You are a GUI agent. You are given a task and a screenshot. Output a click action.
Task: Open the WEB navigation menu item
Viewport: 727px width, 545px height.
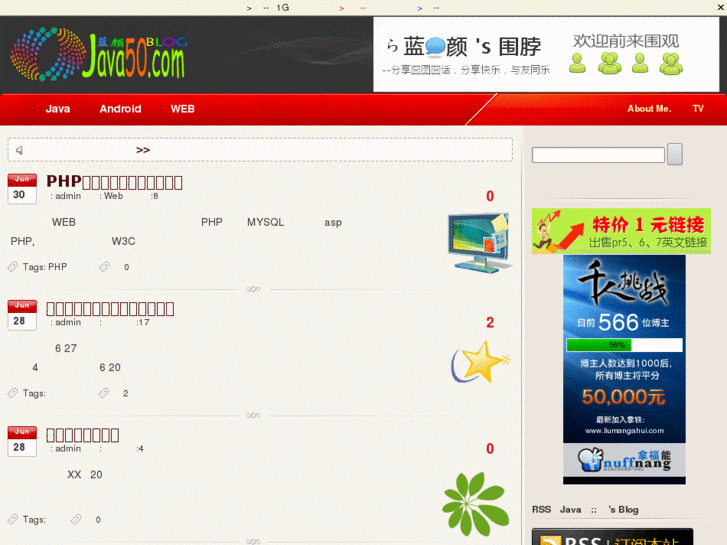click(x=183, y=109)
